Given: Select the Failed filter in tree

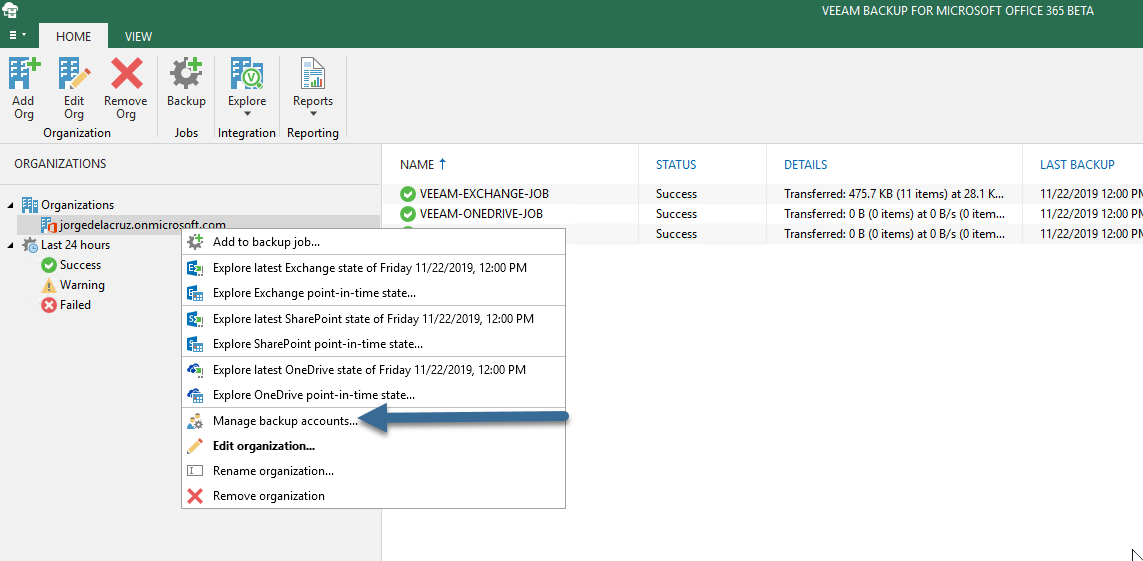Looking at the screenshot, I should click(x=75, y=305).
